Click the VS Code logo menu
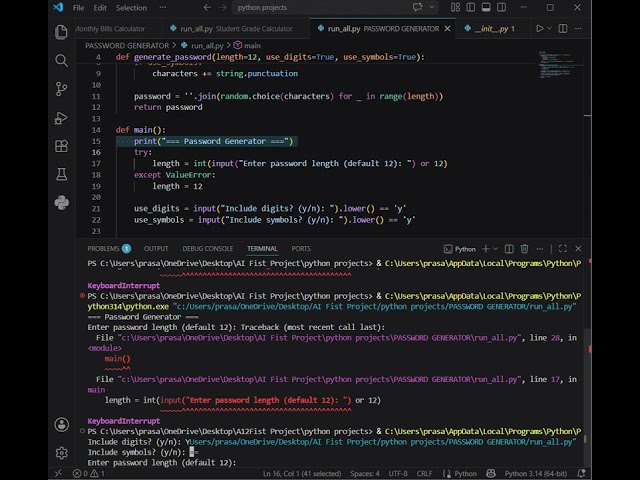 coord(58,7)
